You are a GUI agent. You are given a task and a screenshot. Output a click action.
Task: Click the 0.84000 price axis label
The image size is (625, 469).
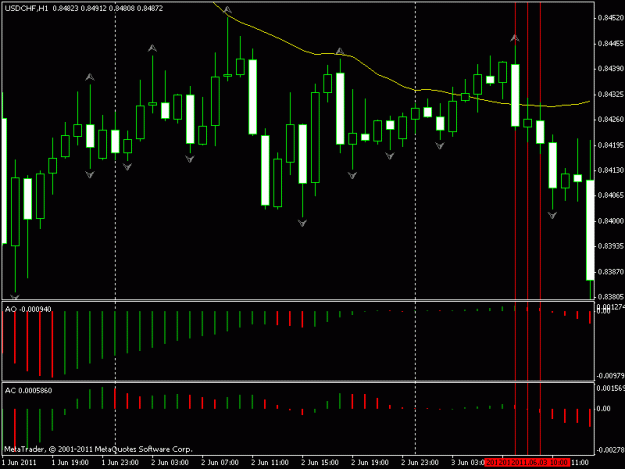(x=611, y=221)
